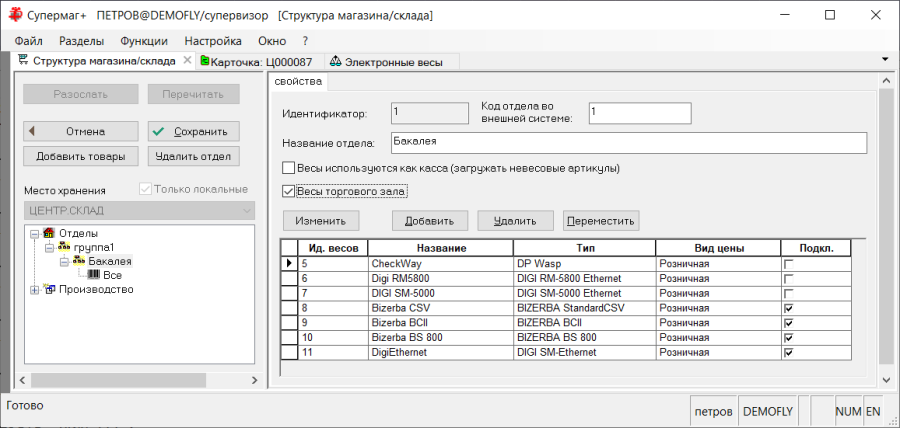This screenshot has height=428, width=900.
Task: Disable Подкл. checkbox for Bizerba CSV row
Action: pos(789,308)
